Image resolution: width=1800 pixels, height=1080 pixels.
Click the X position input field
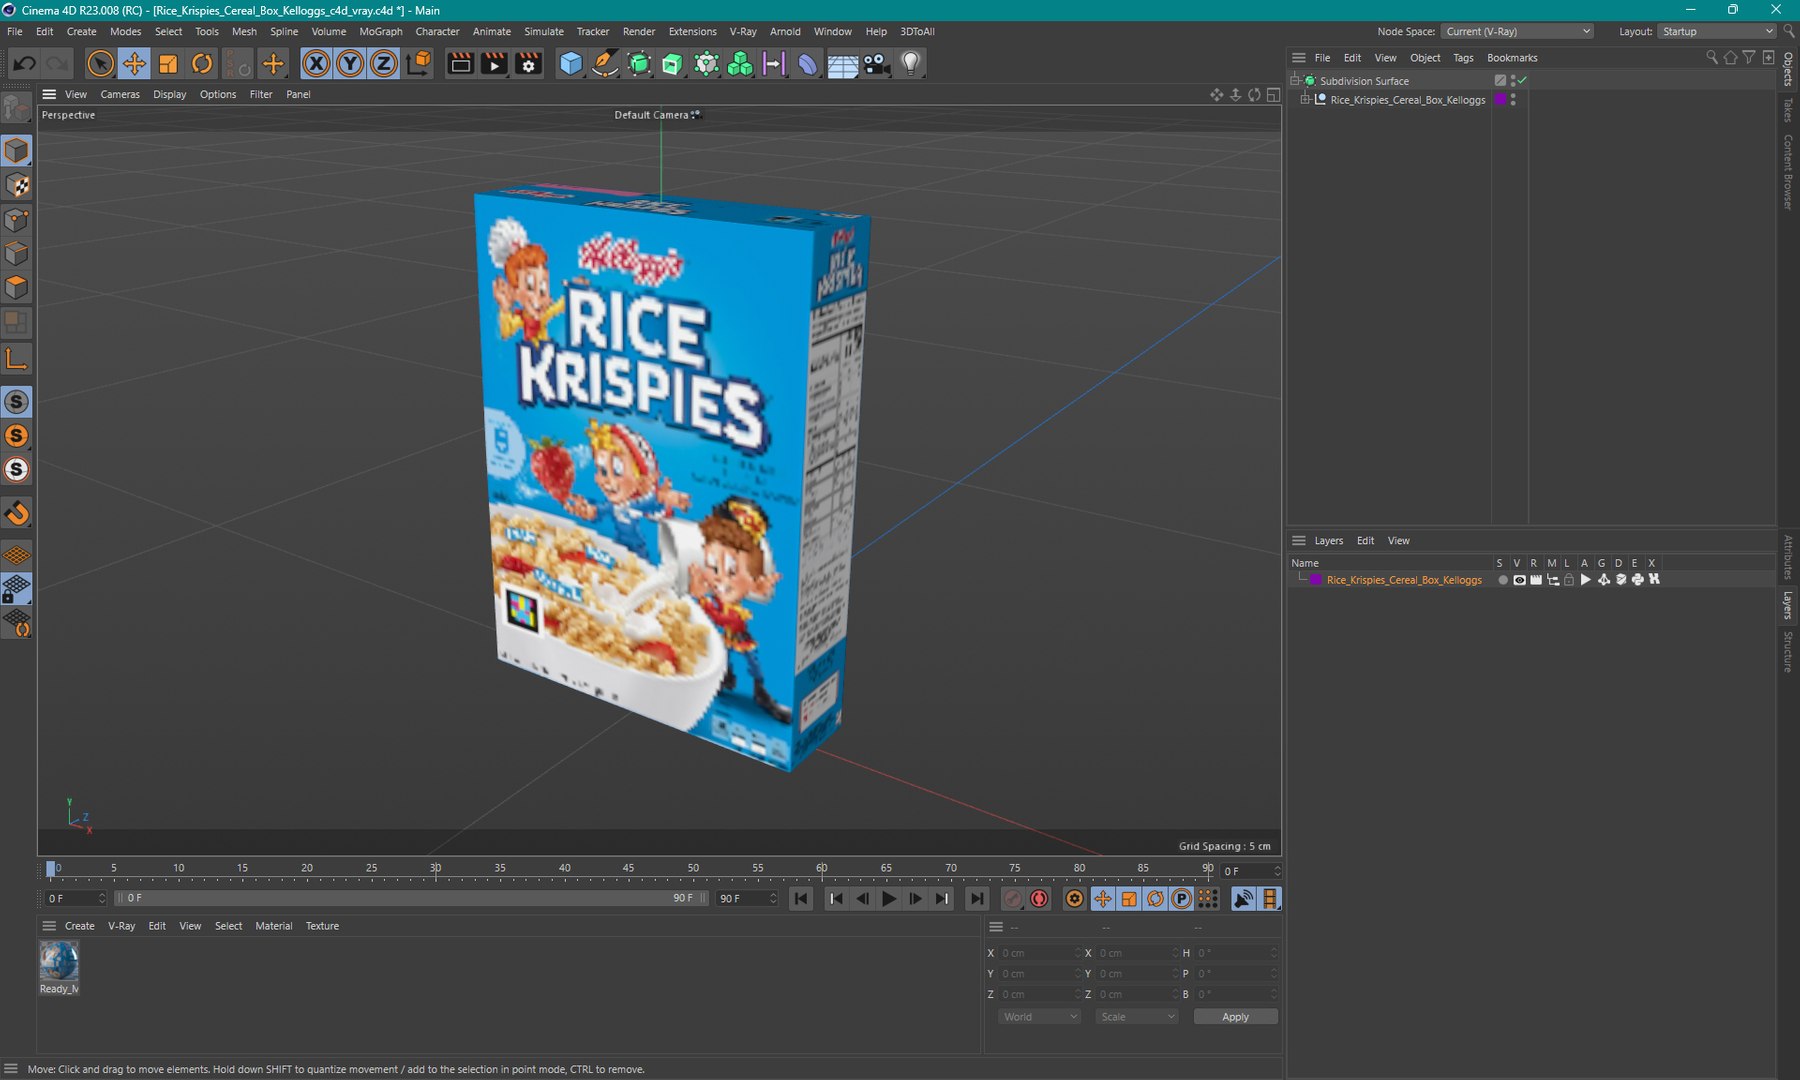click(1040, 953)
